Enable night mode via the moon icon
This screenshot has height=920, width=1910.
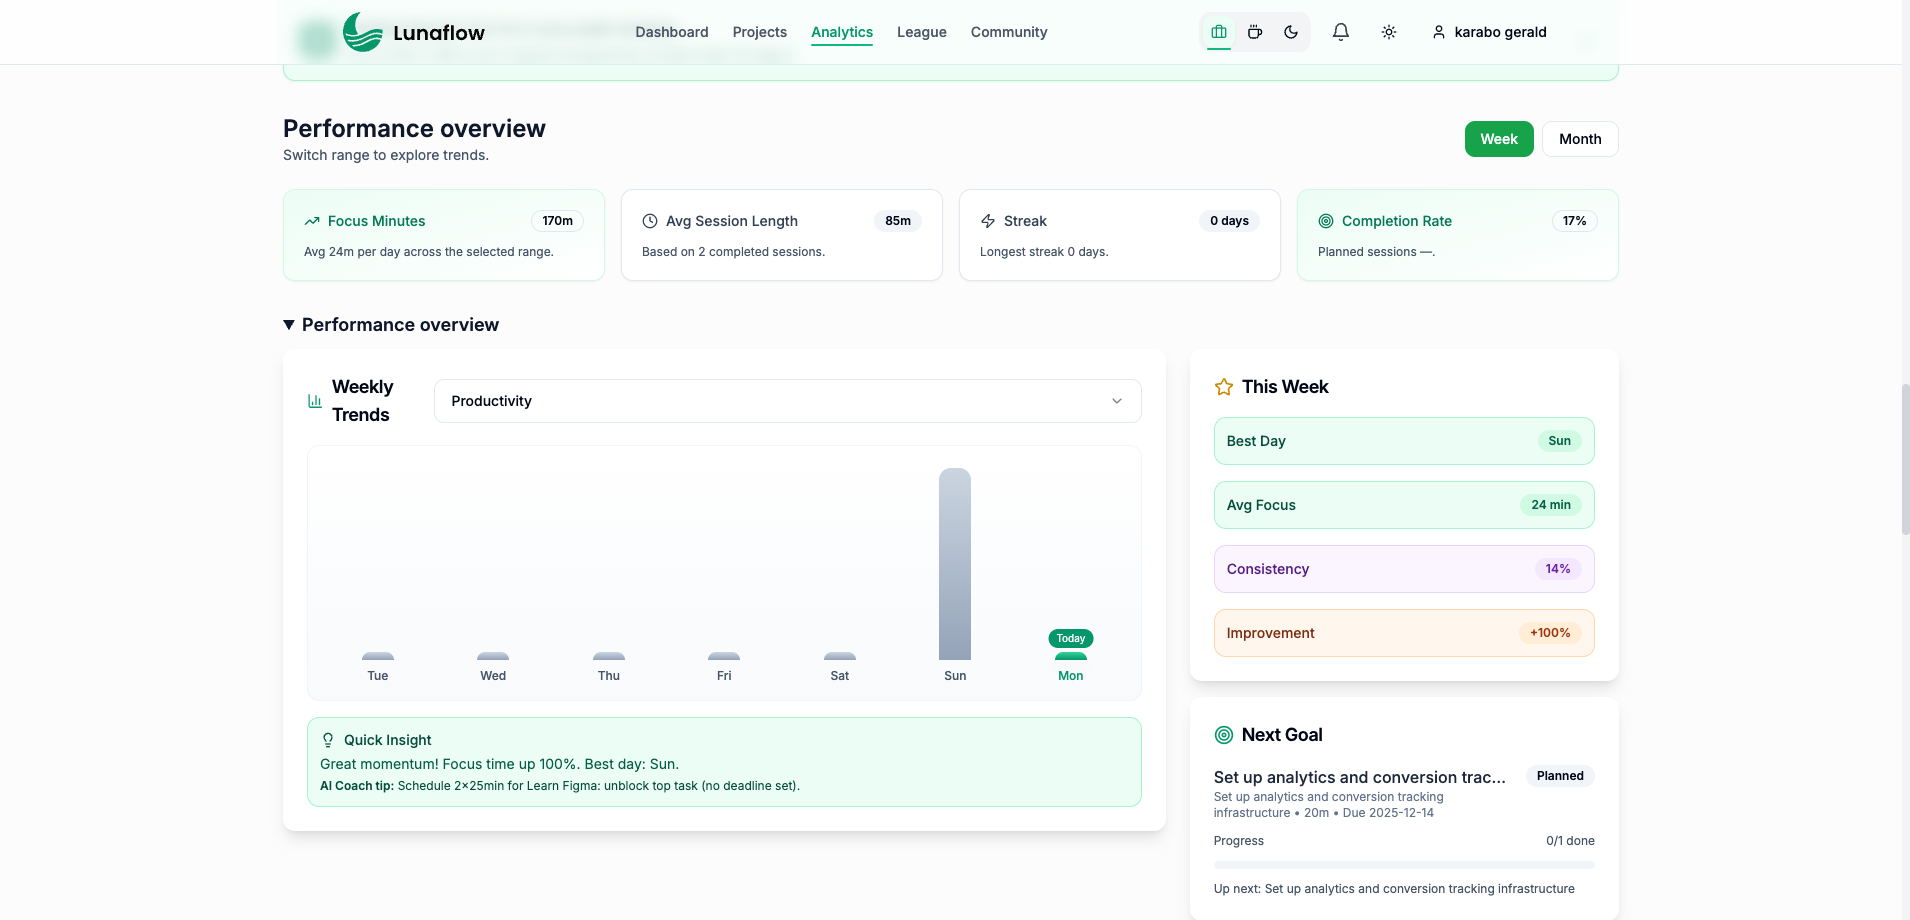1290,31
